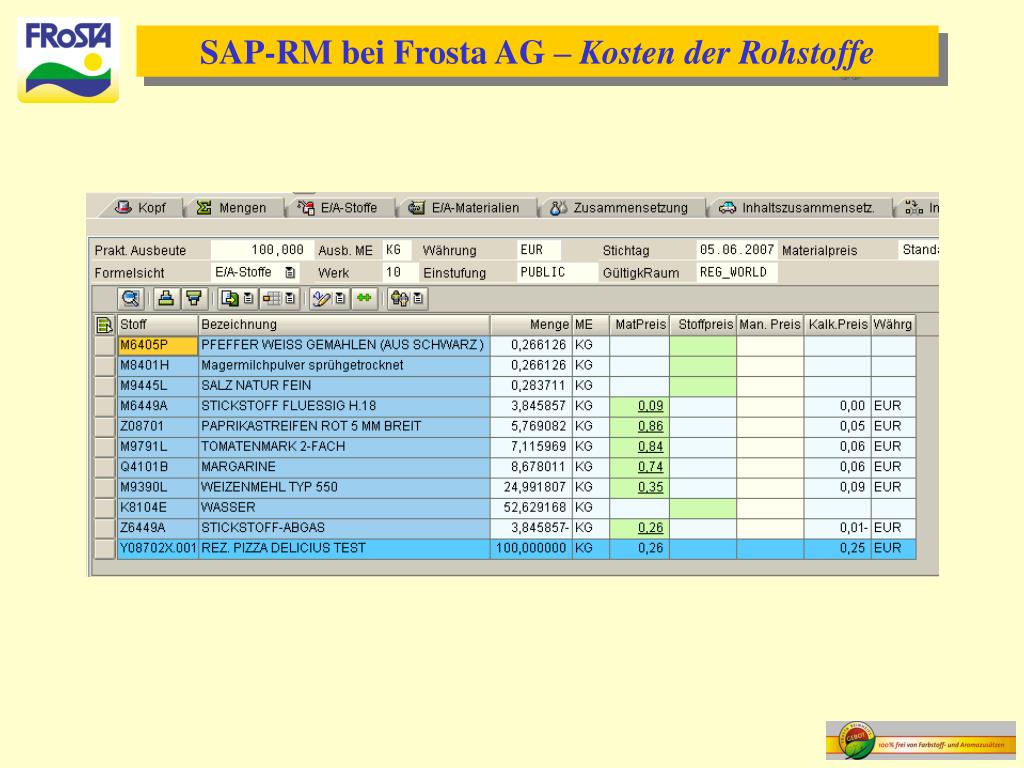Click the MatPreis value 0,09 for Stickstoff
Screen dimensions: 1024x768
(653, 404)
